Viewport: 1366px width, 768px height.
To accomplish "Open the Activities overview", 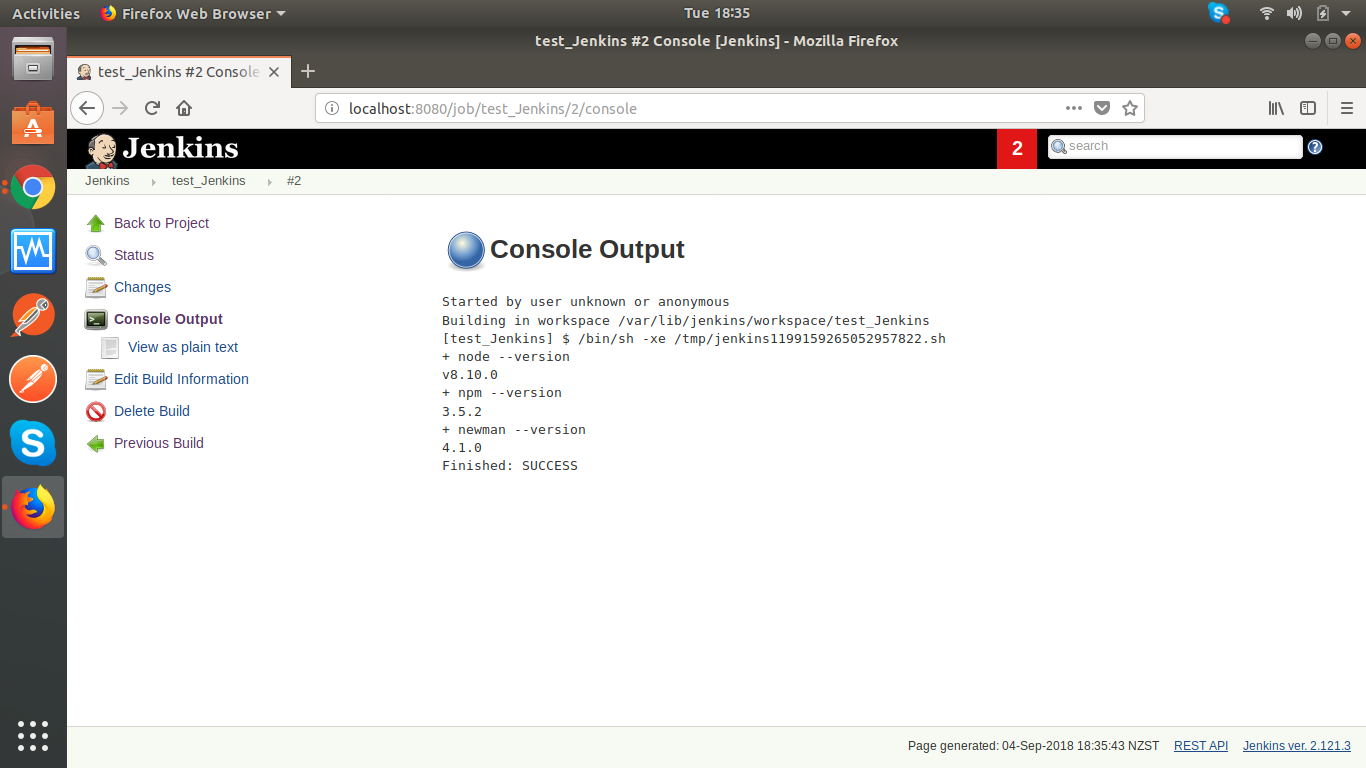I will pos(46,13).
